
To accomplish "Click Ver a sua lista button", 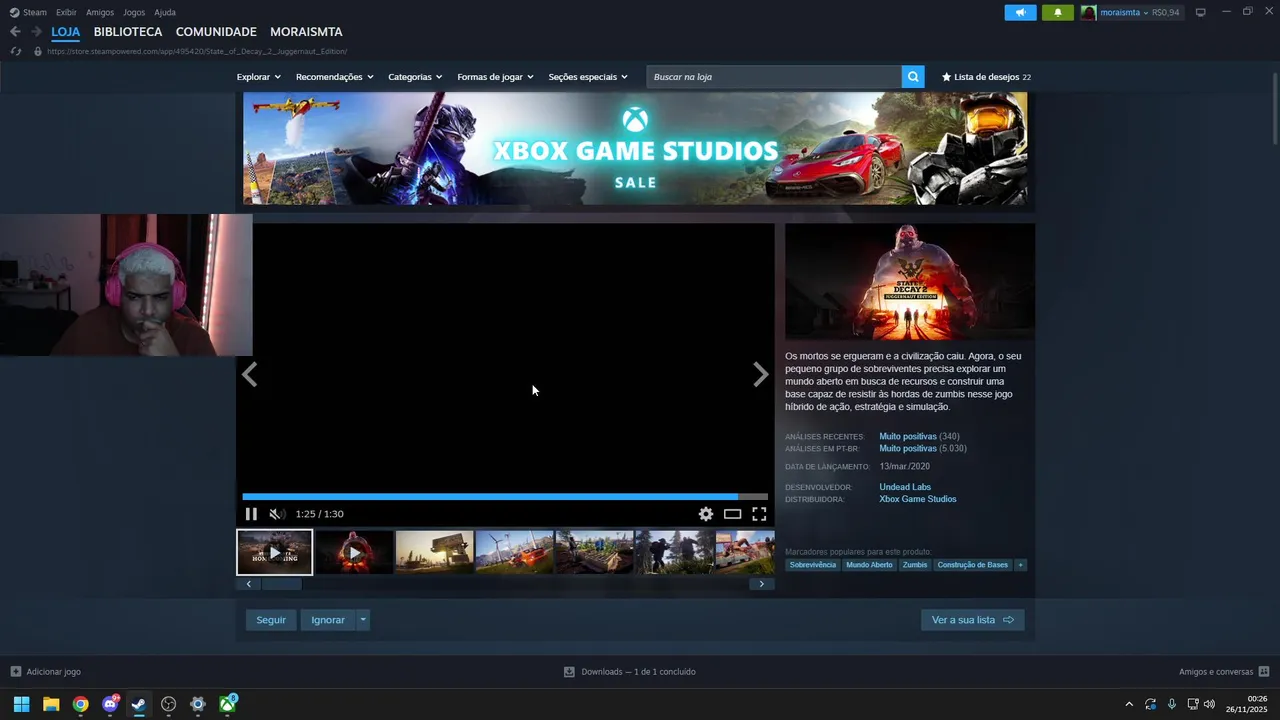I will pos(972,620).
